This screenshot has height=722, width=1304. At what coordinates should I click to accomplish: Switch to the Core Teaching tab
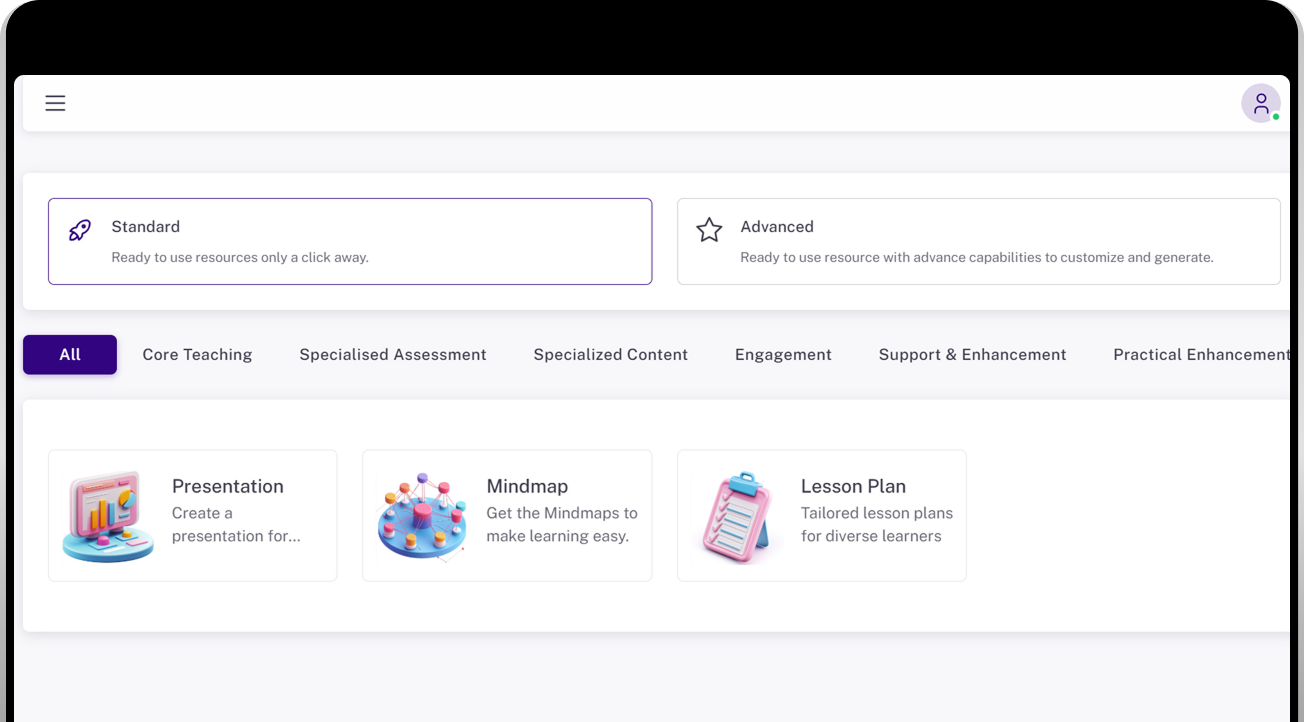tap(197, 355)
